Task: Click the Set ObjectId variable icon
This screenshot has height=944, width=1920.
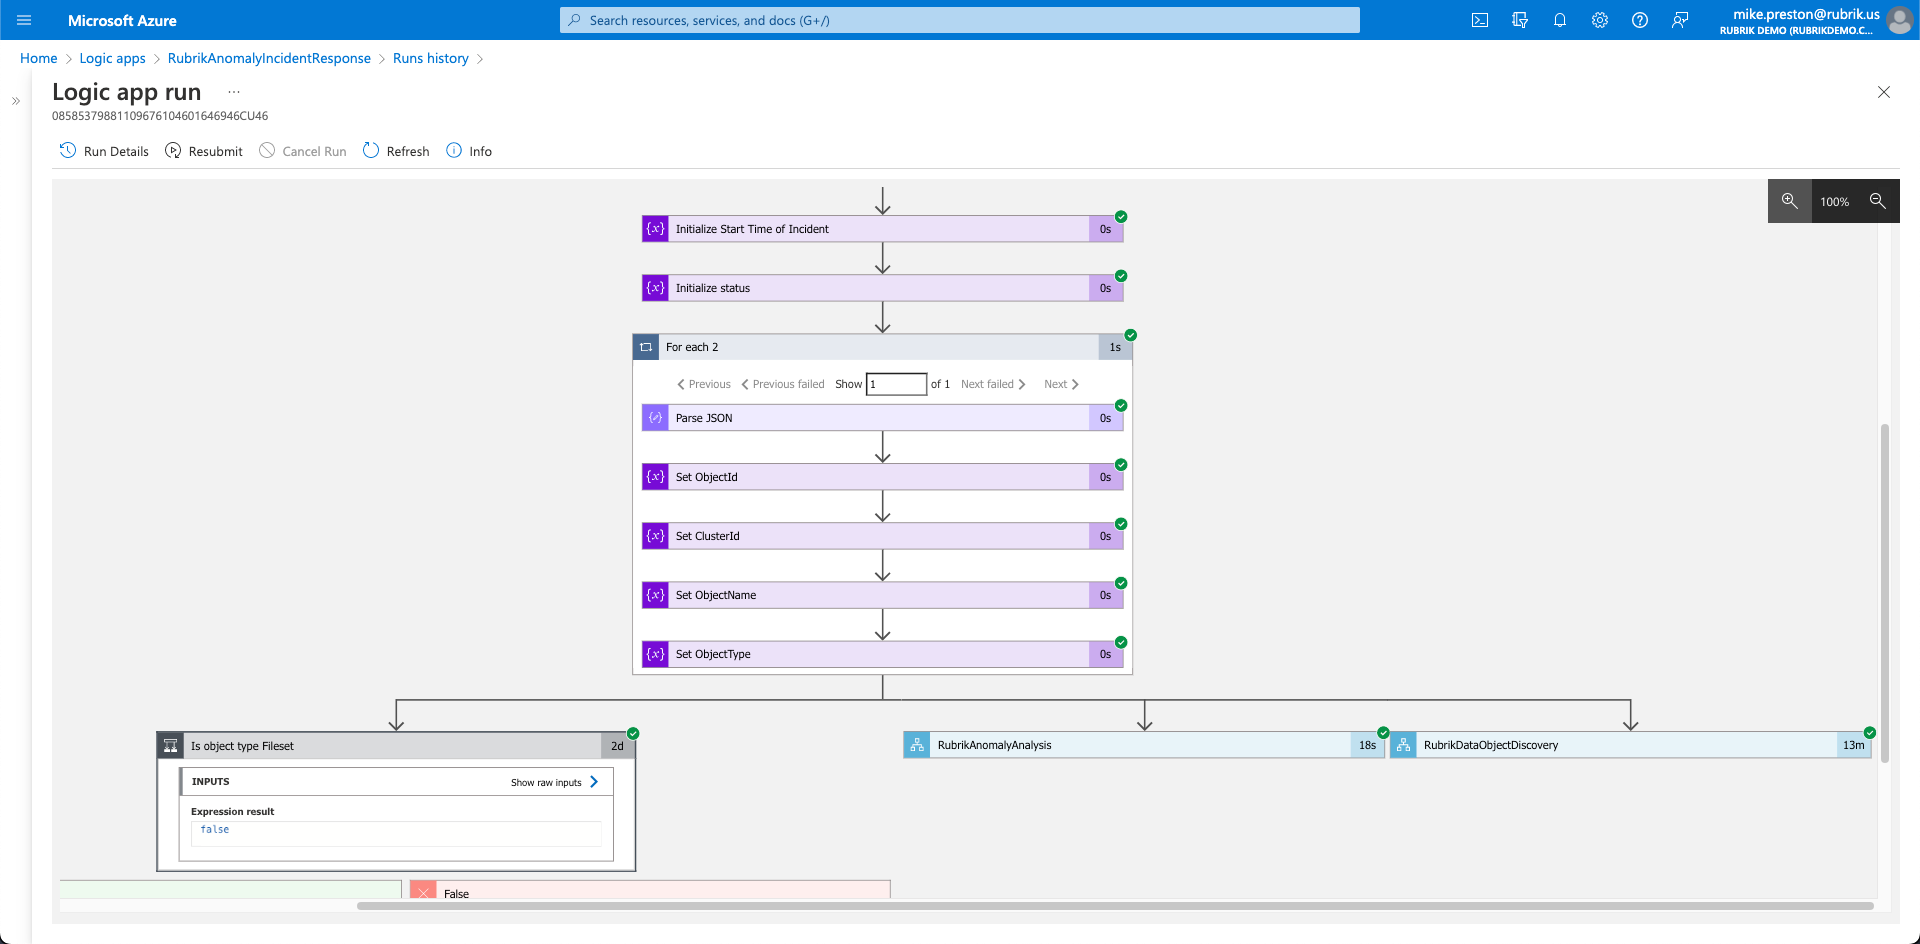Action: [655, 477]
